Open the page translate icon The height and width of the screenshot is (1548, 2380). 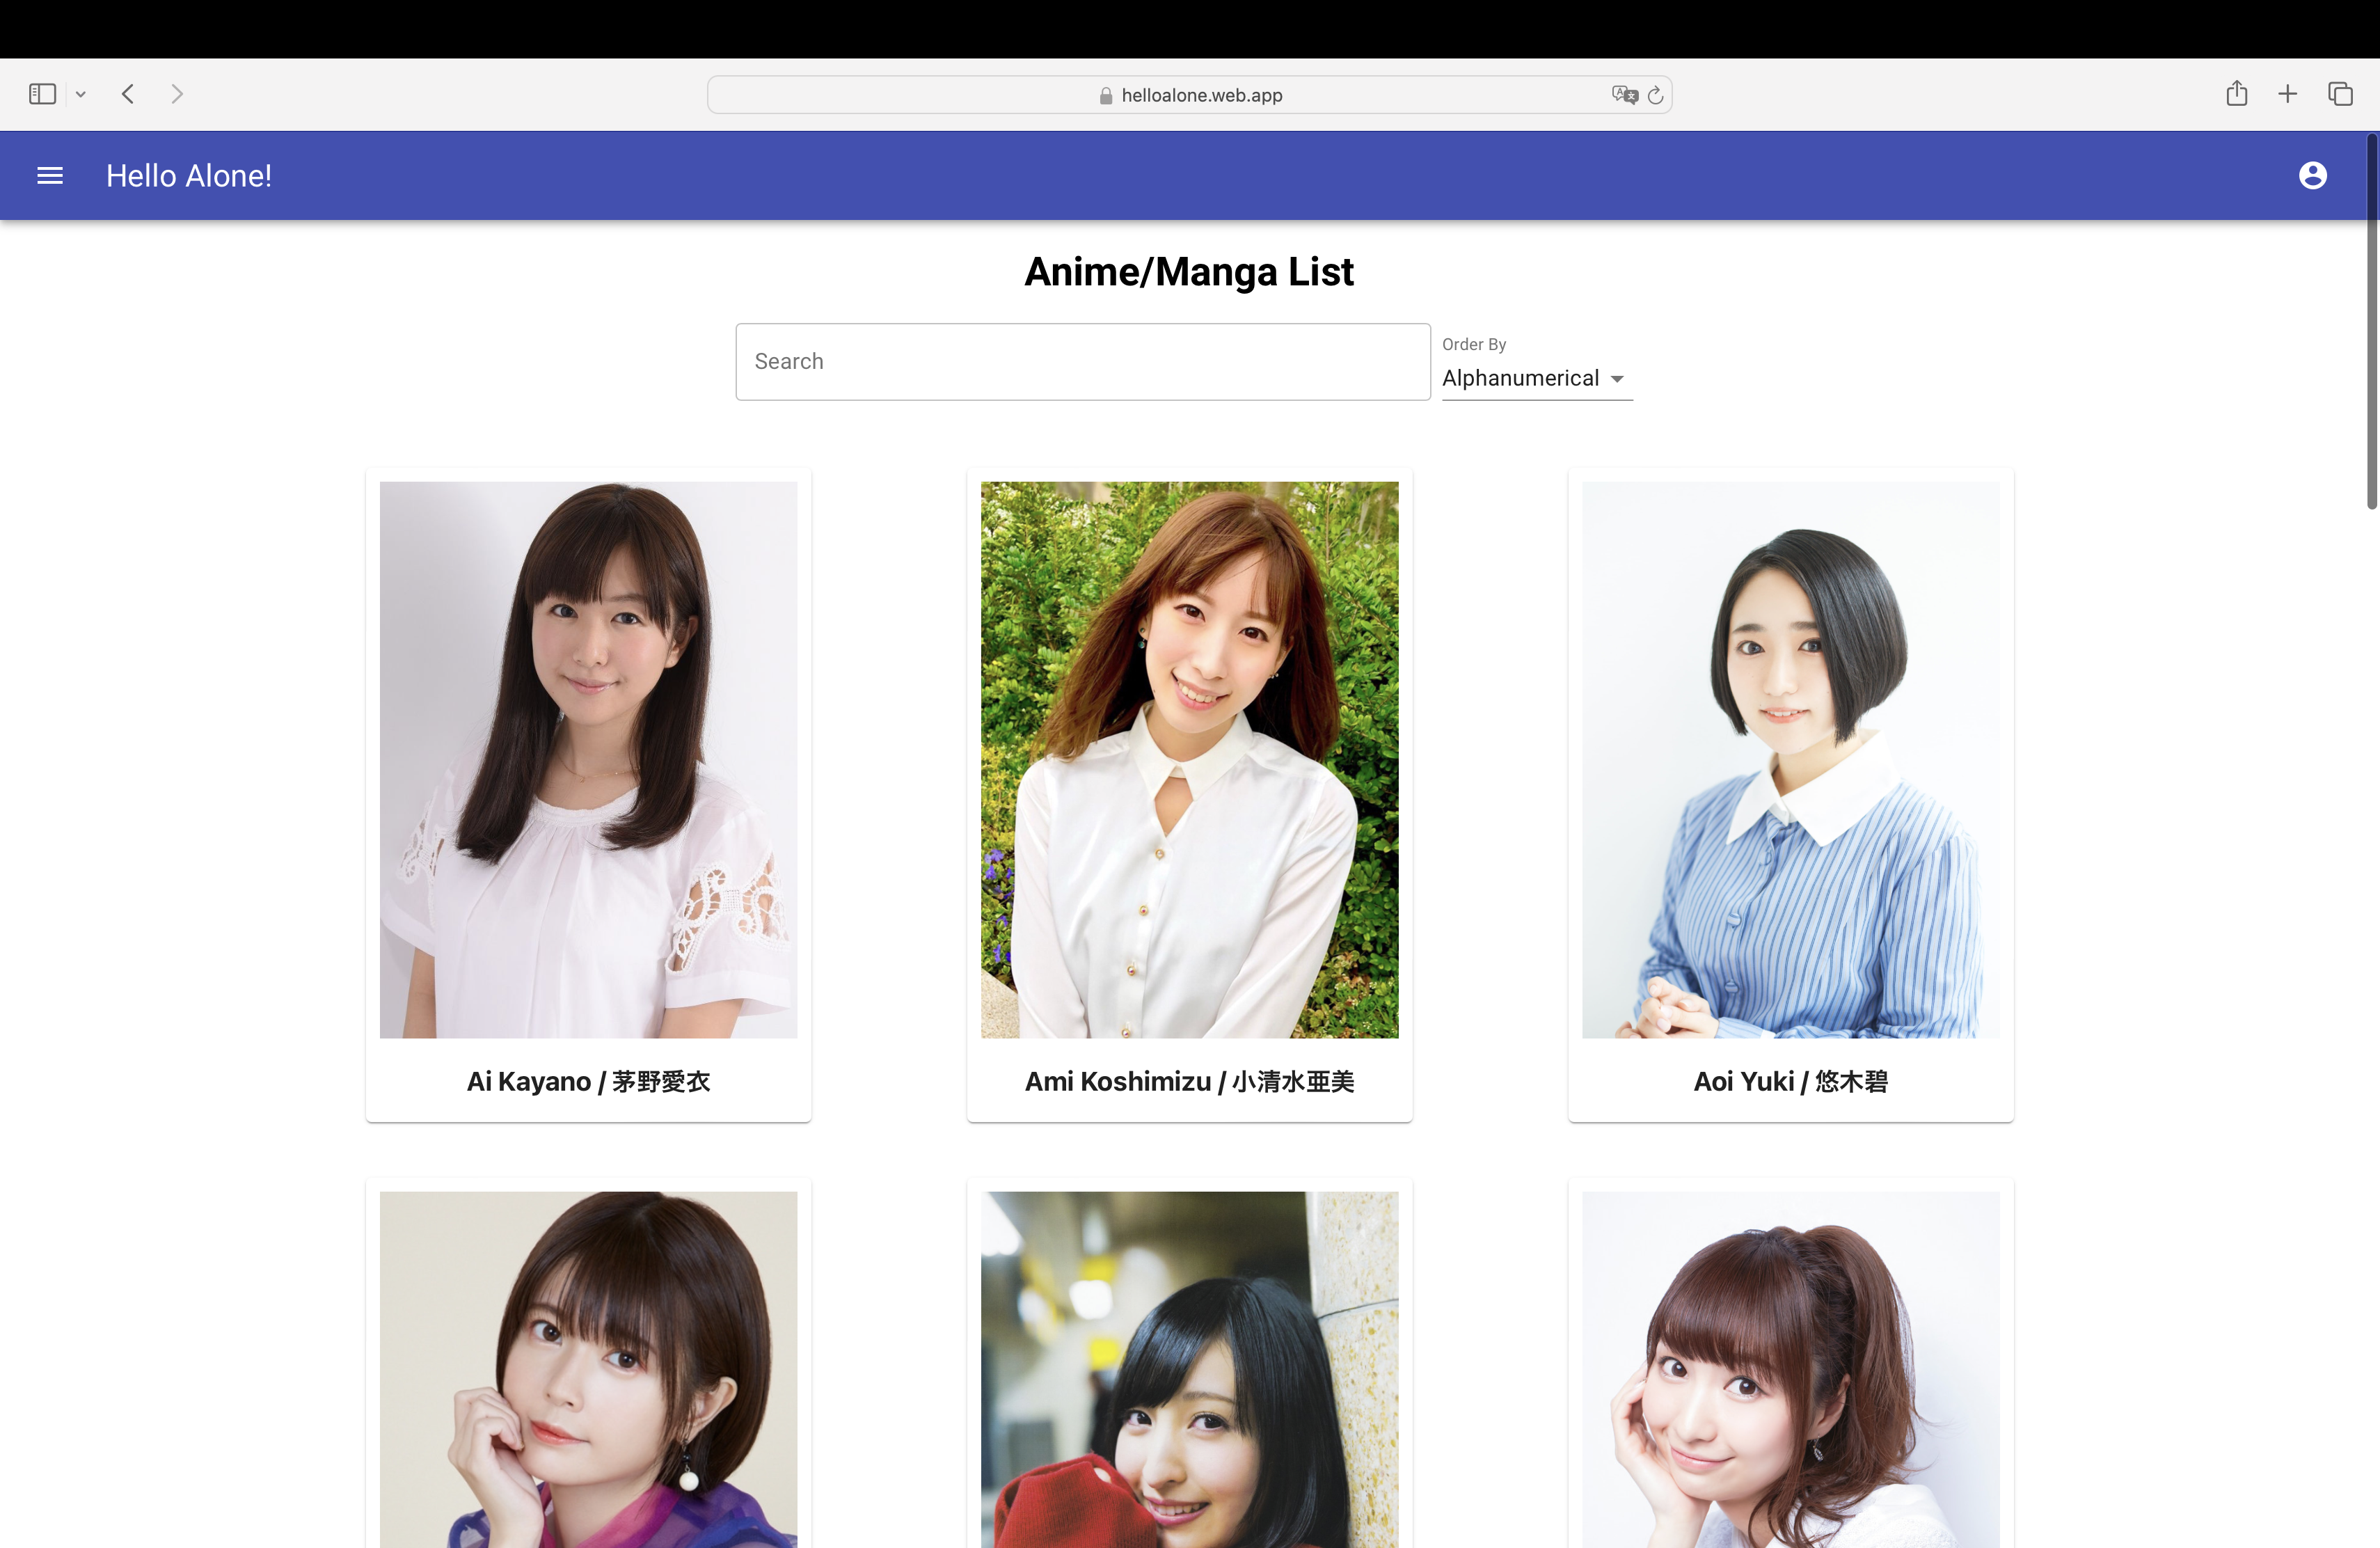pos(1624,95)
